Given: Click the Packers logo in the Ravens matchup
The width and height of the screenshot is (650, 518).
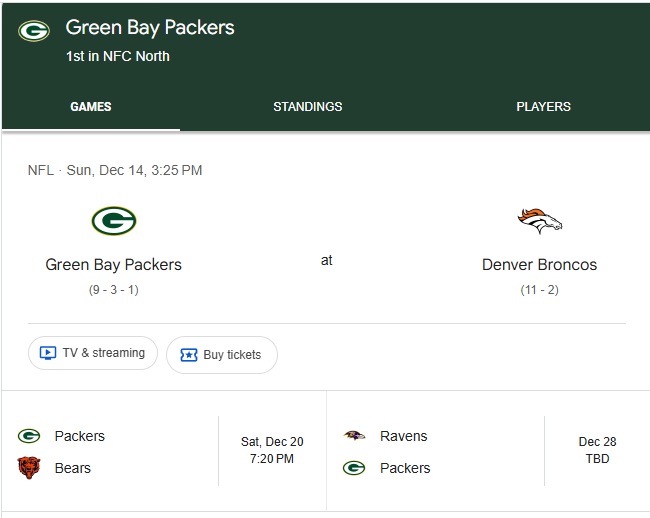Looking at the screenshot, I should (x=354, y=468).
